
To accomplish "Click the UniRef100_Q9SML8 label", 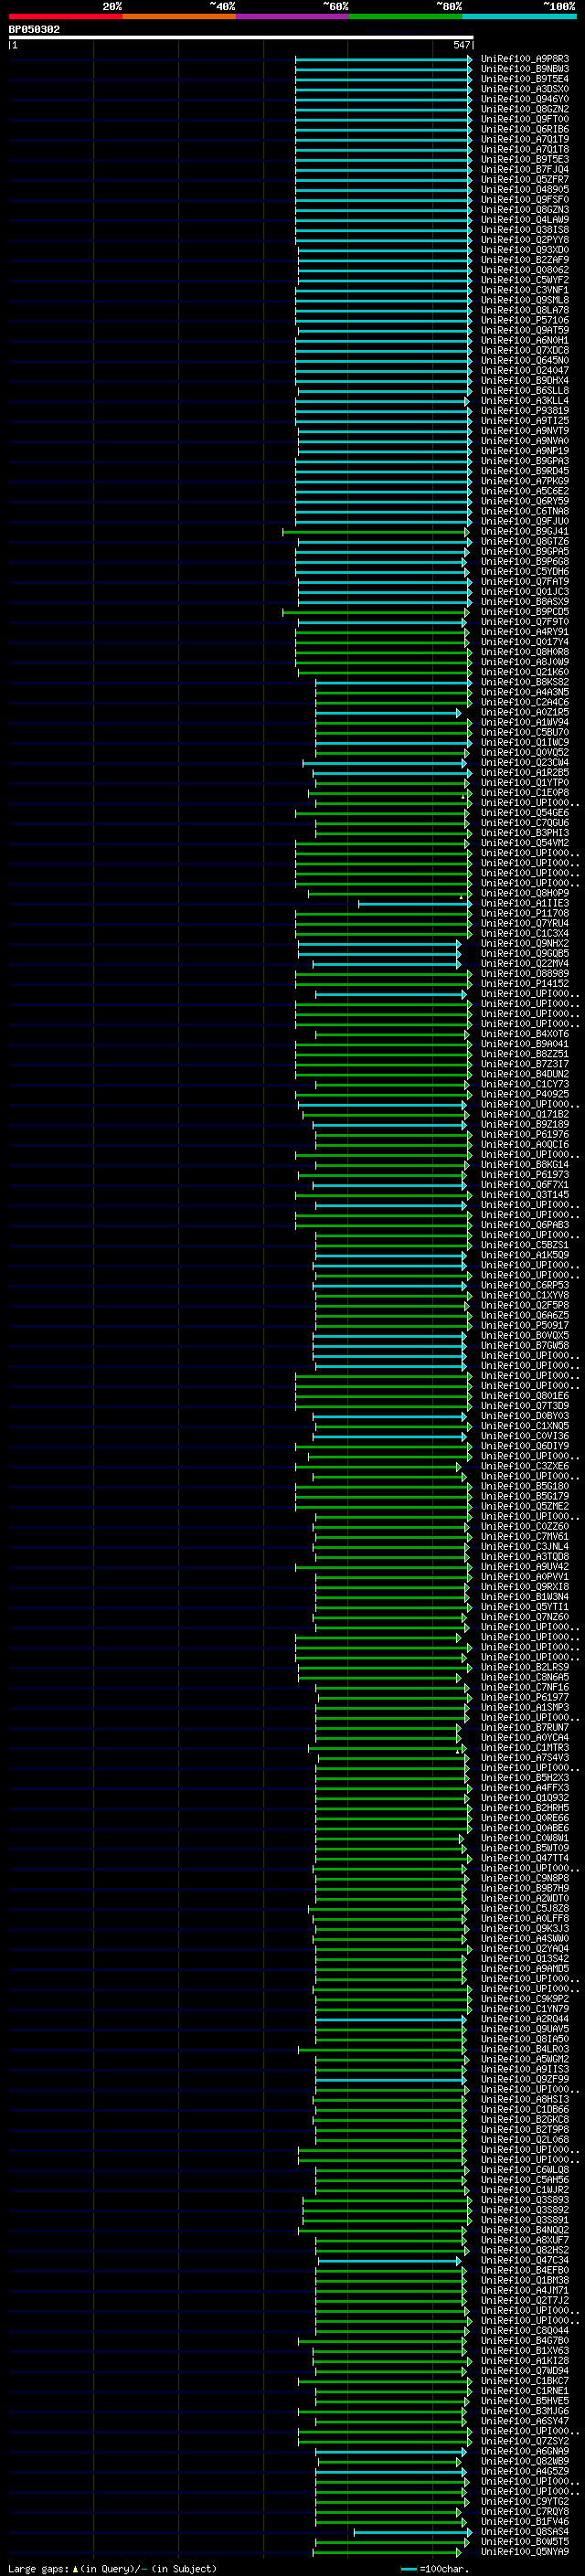I will coord(524,300).
